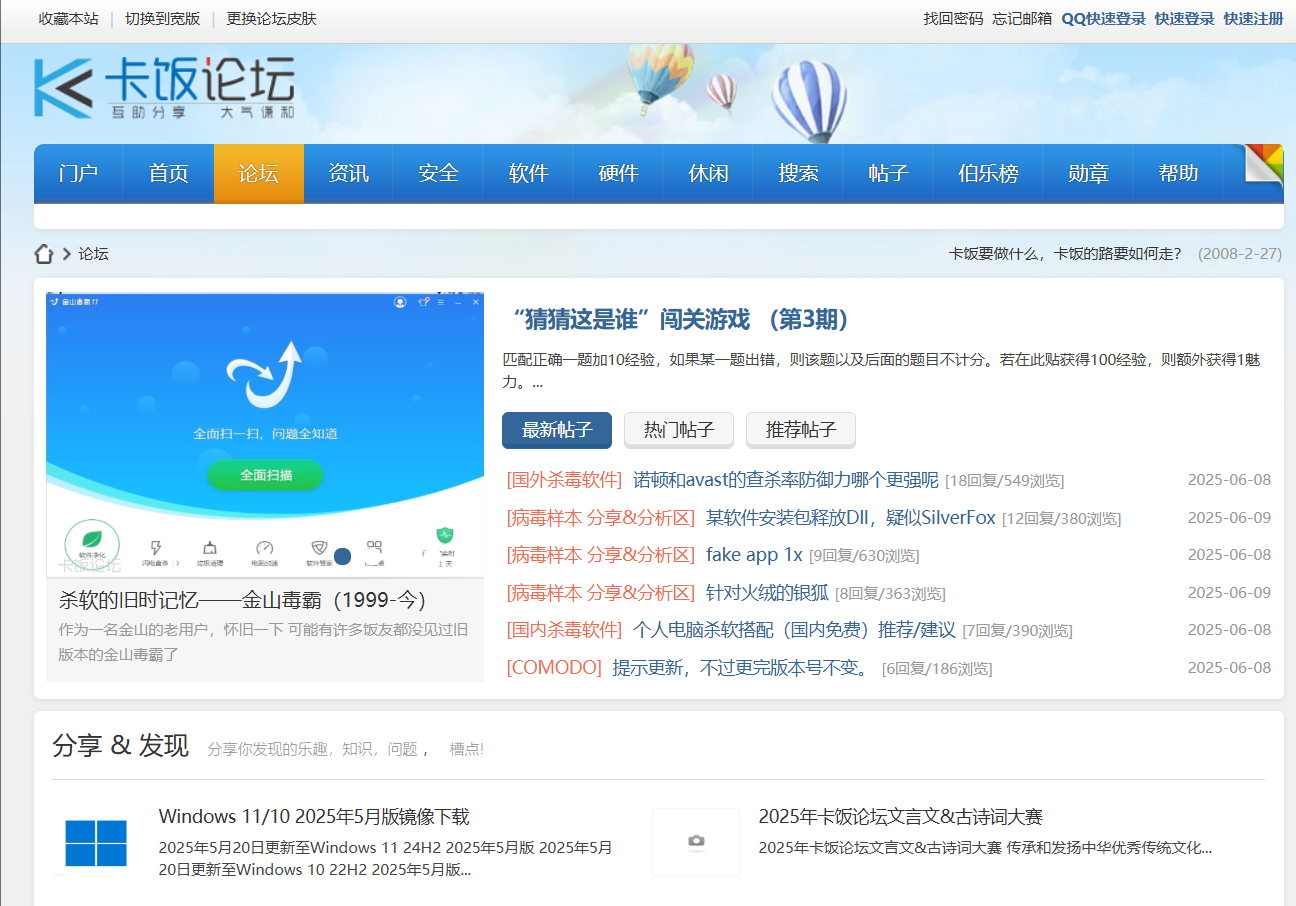Switch to the 热门帖子 tab
Image resolution: width=1296 pixels, height=906 pixels.
pos(679,430)
